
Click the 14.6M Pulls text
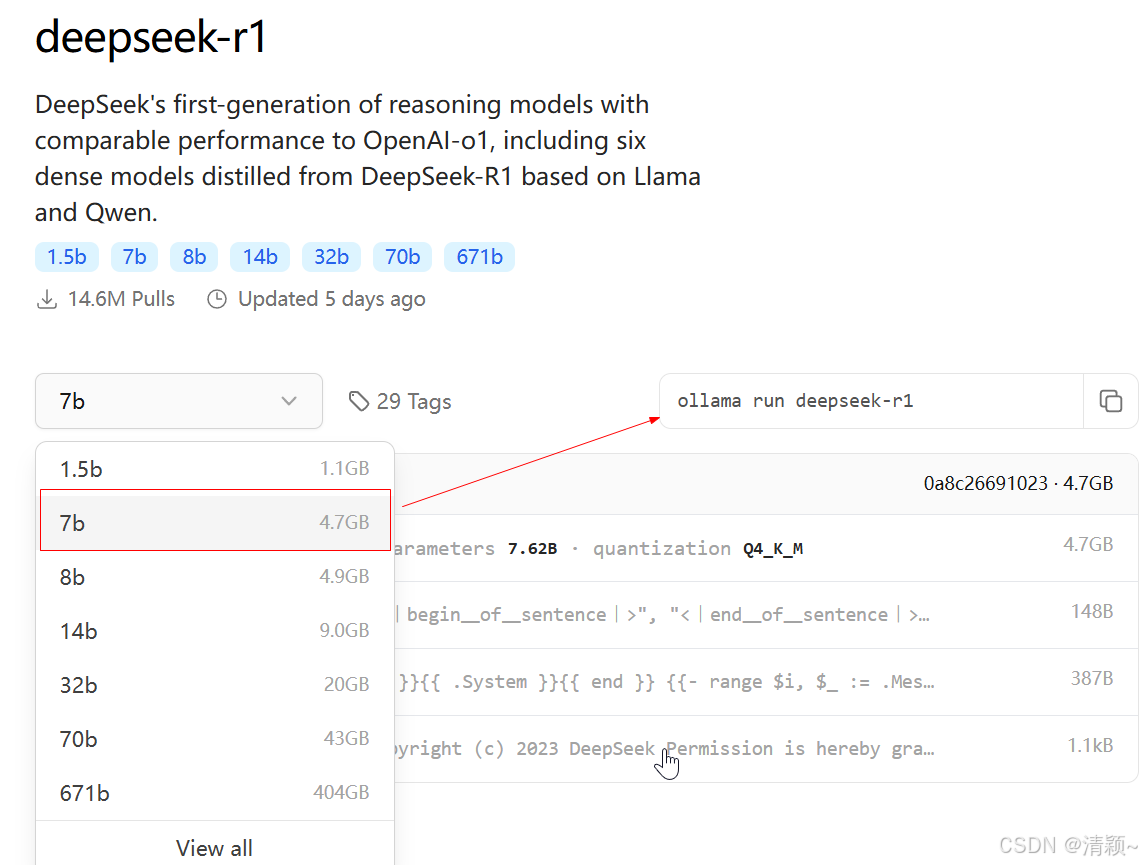121,299
